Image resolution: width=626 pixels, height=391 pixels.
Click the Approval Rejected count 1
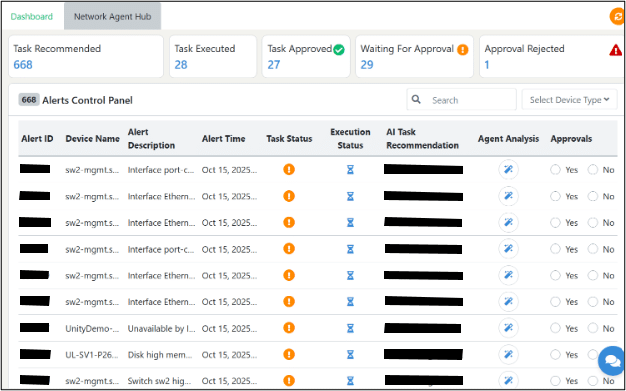click(x=487, y=65)
